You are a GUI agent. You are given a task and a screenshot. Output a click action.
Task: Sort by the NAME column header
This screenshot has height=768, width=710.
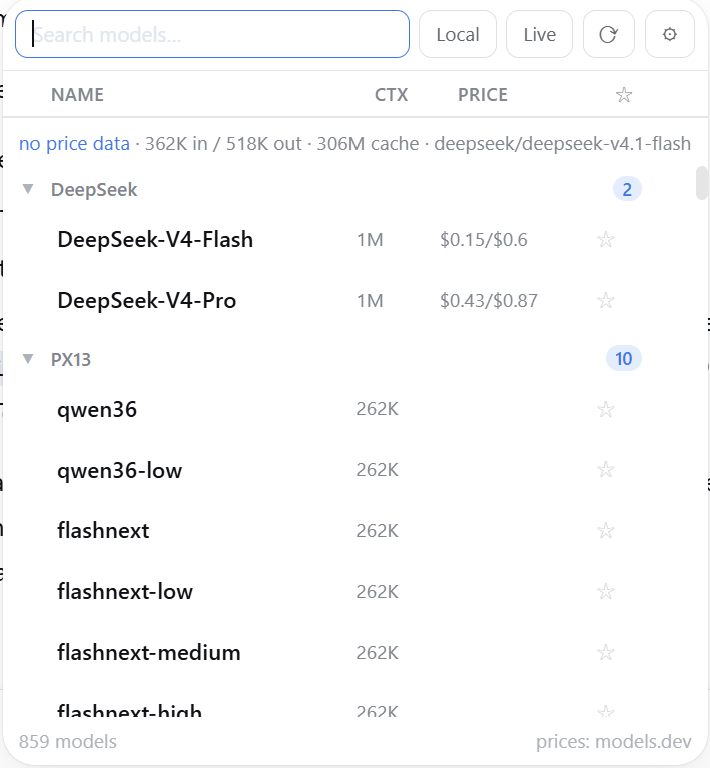click(x=77, y=95)
